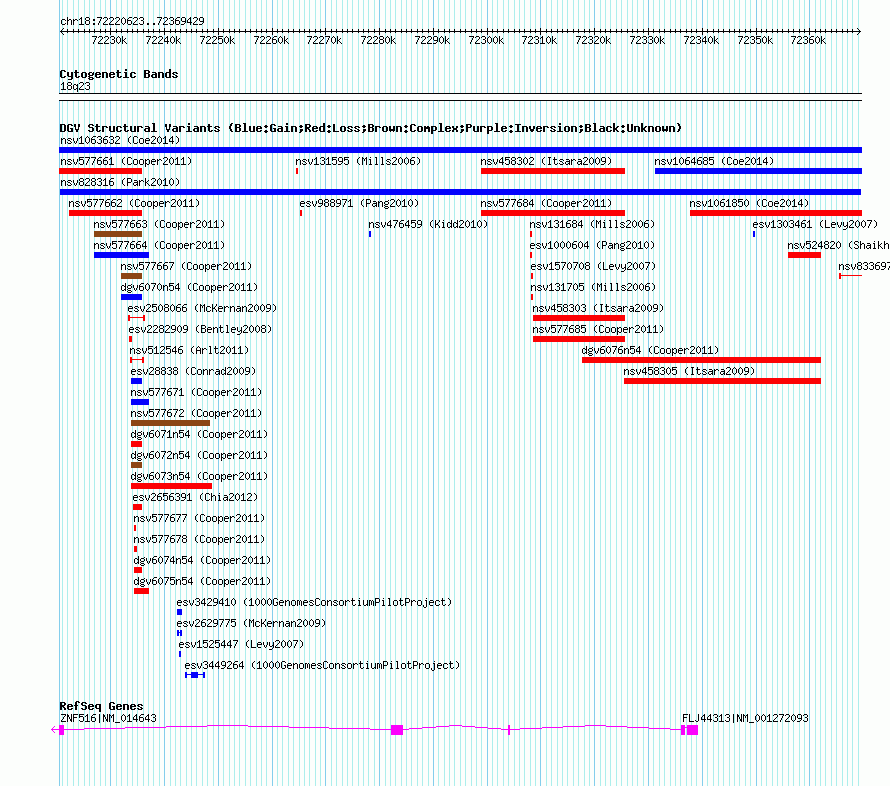Click the nsv833697 variant label at right edge

click(x=864, y=266)
